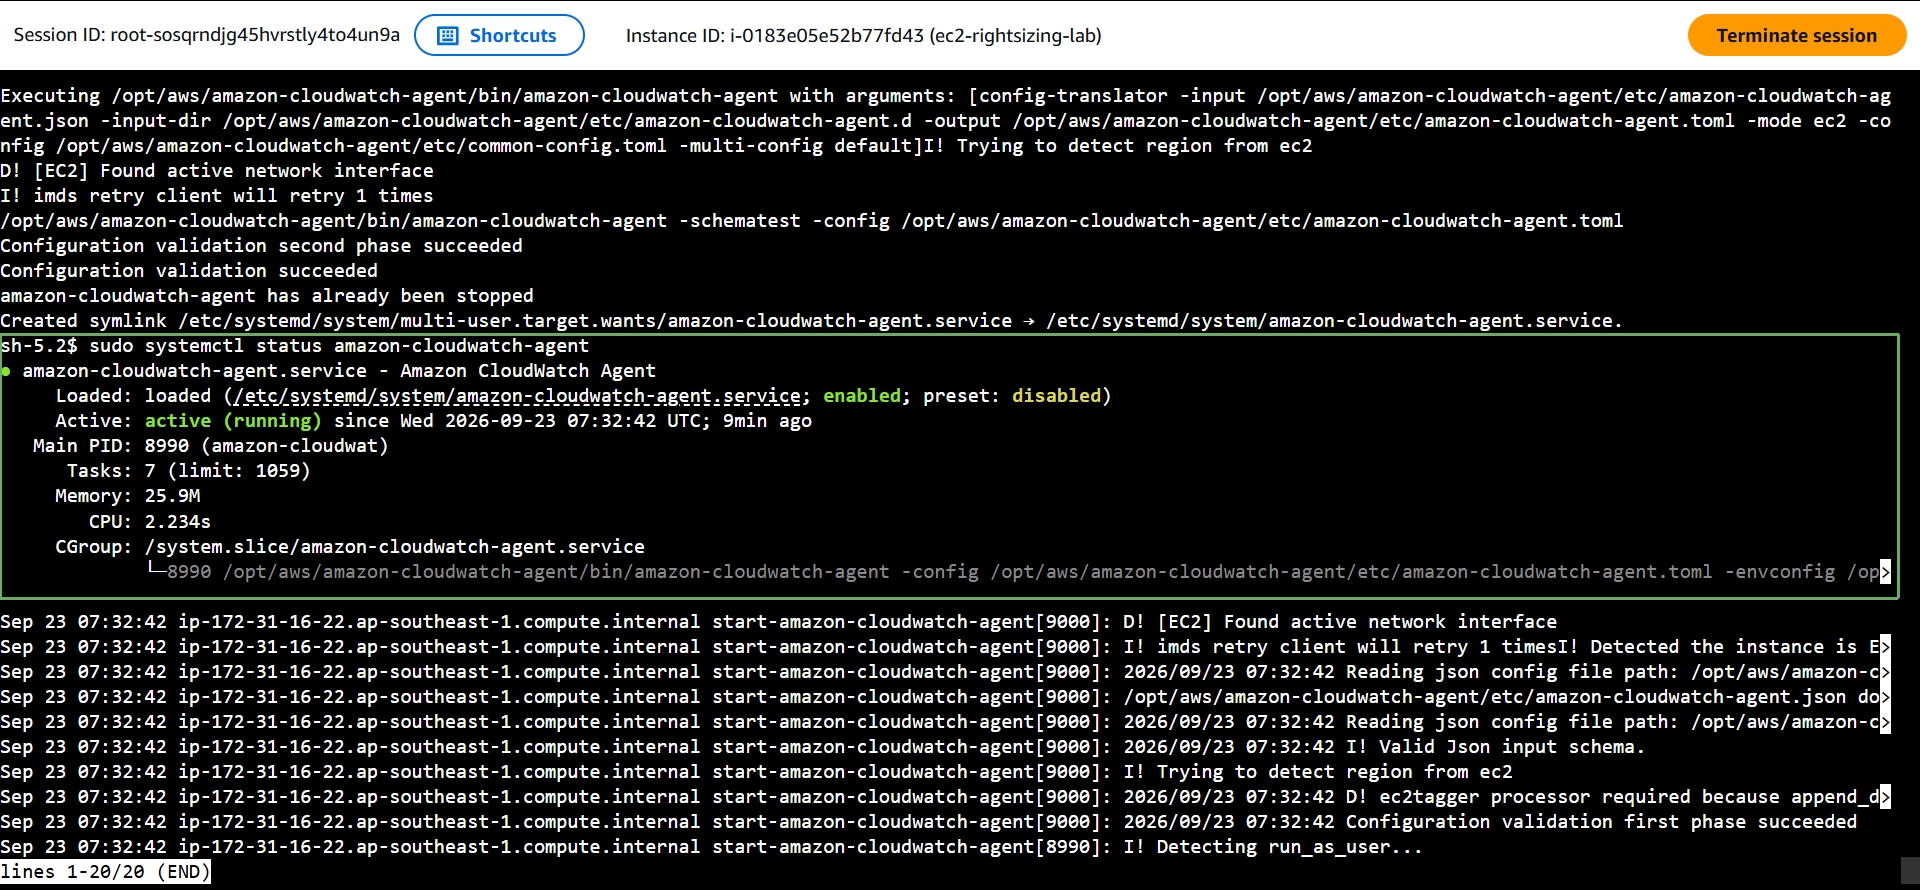Screen dimensions: 1920x890
Task: Click the 'preset: disabled' value
Action: pyautogui.click(x=1012, y=396)
